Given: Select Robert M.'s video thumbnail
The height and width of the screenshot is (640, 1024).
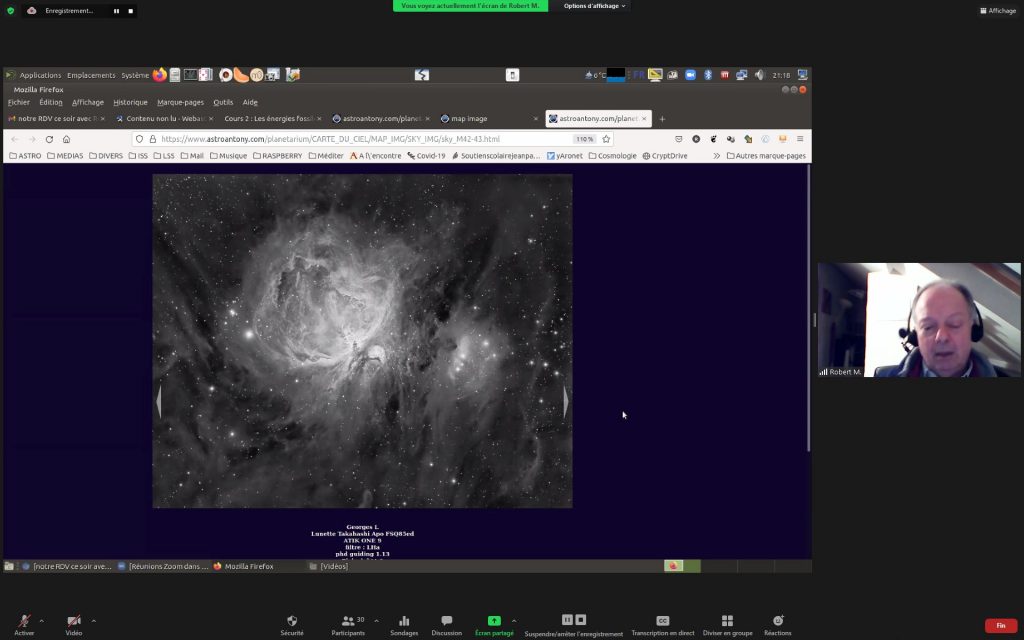Looking at the screenshot, I should pyautogui.click(x=919, y=320).
